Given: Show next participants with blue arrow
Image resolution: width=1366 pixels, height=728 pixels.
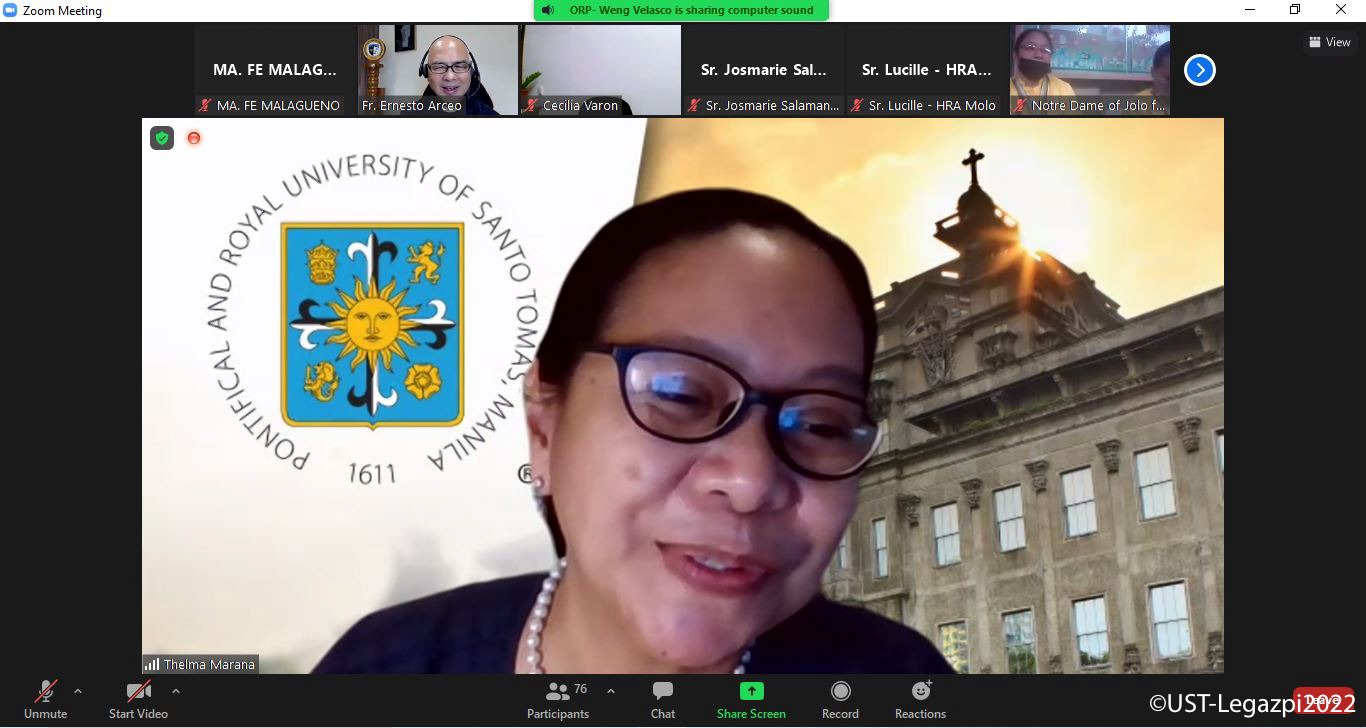Looking at the screenshot, I should [1199, 70].
